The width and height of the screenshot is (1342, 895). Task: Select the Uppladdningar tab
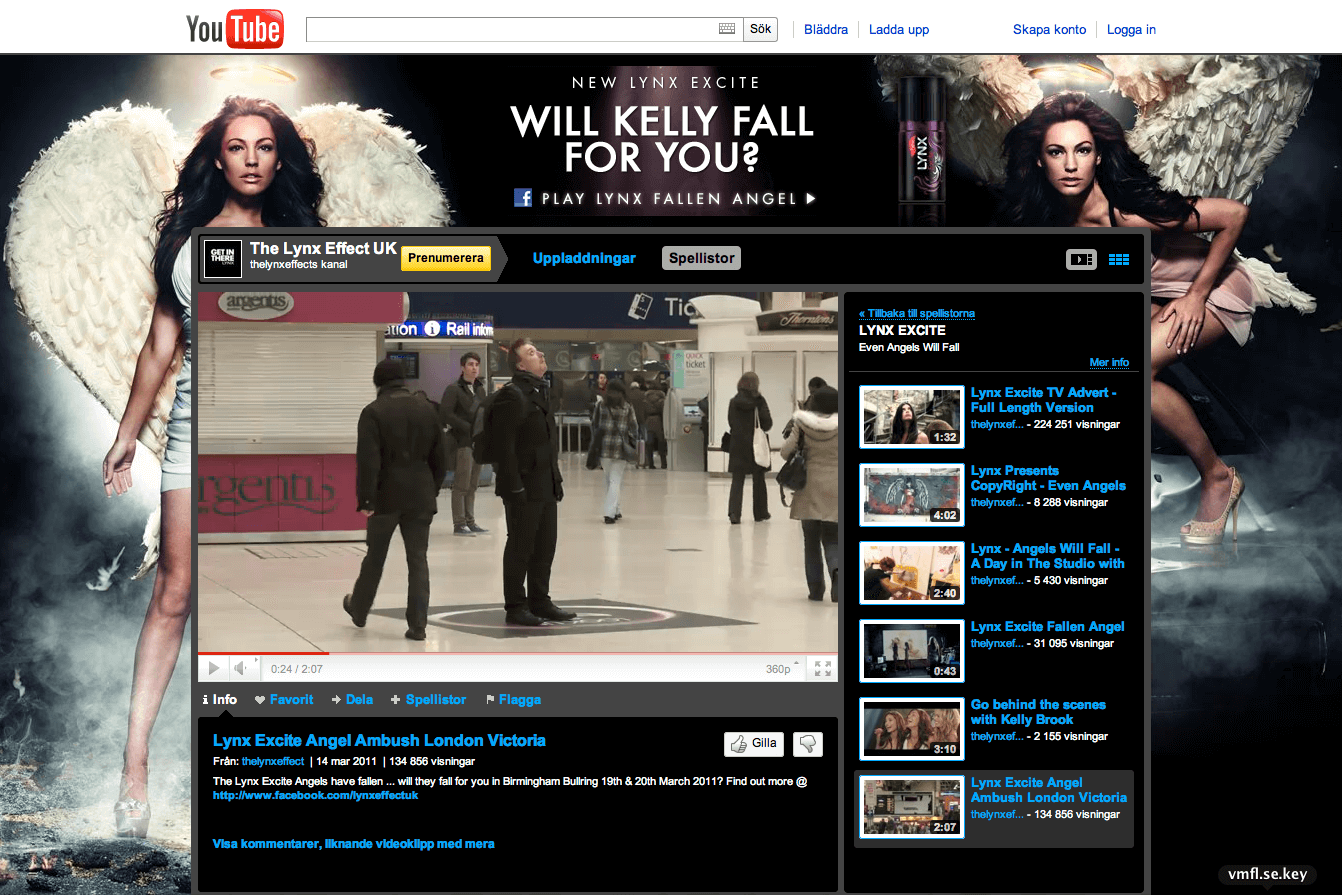[x=584, y=258]
